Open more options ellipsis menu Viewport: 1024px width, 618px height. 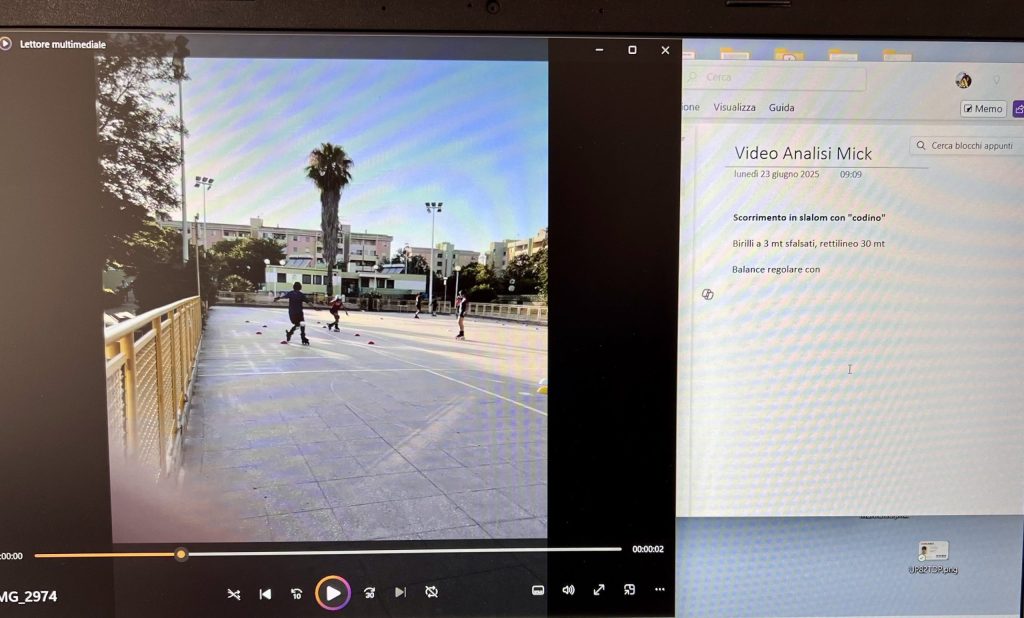coord(660,590)
